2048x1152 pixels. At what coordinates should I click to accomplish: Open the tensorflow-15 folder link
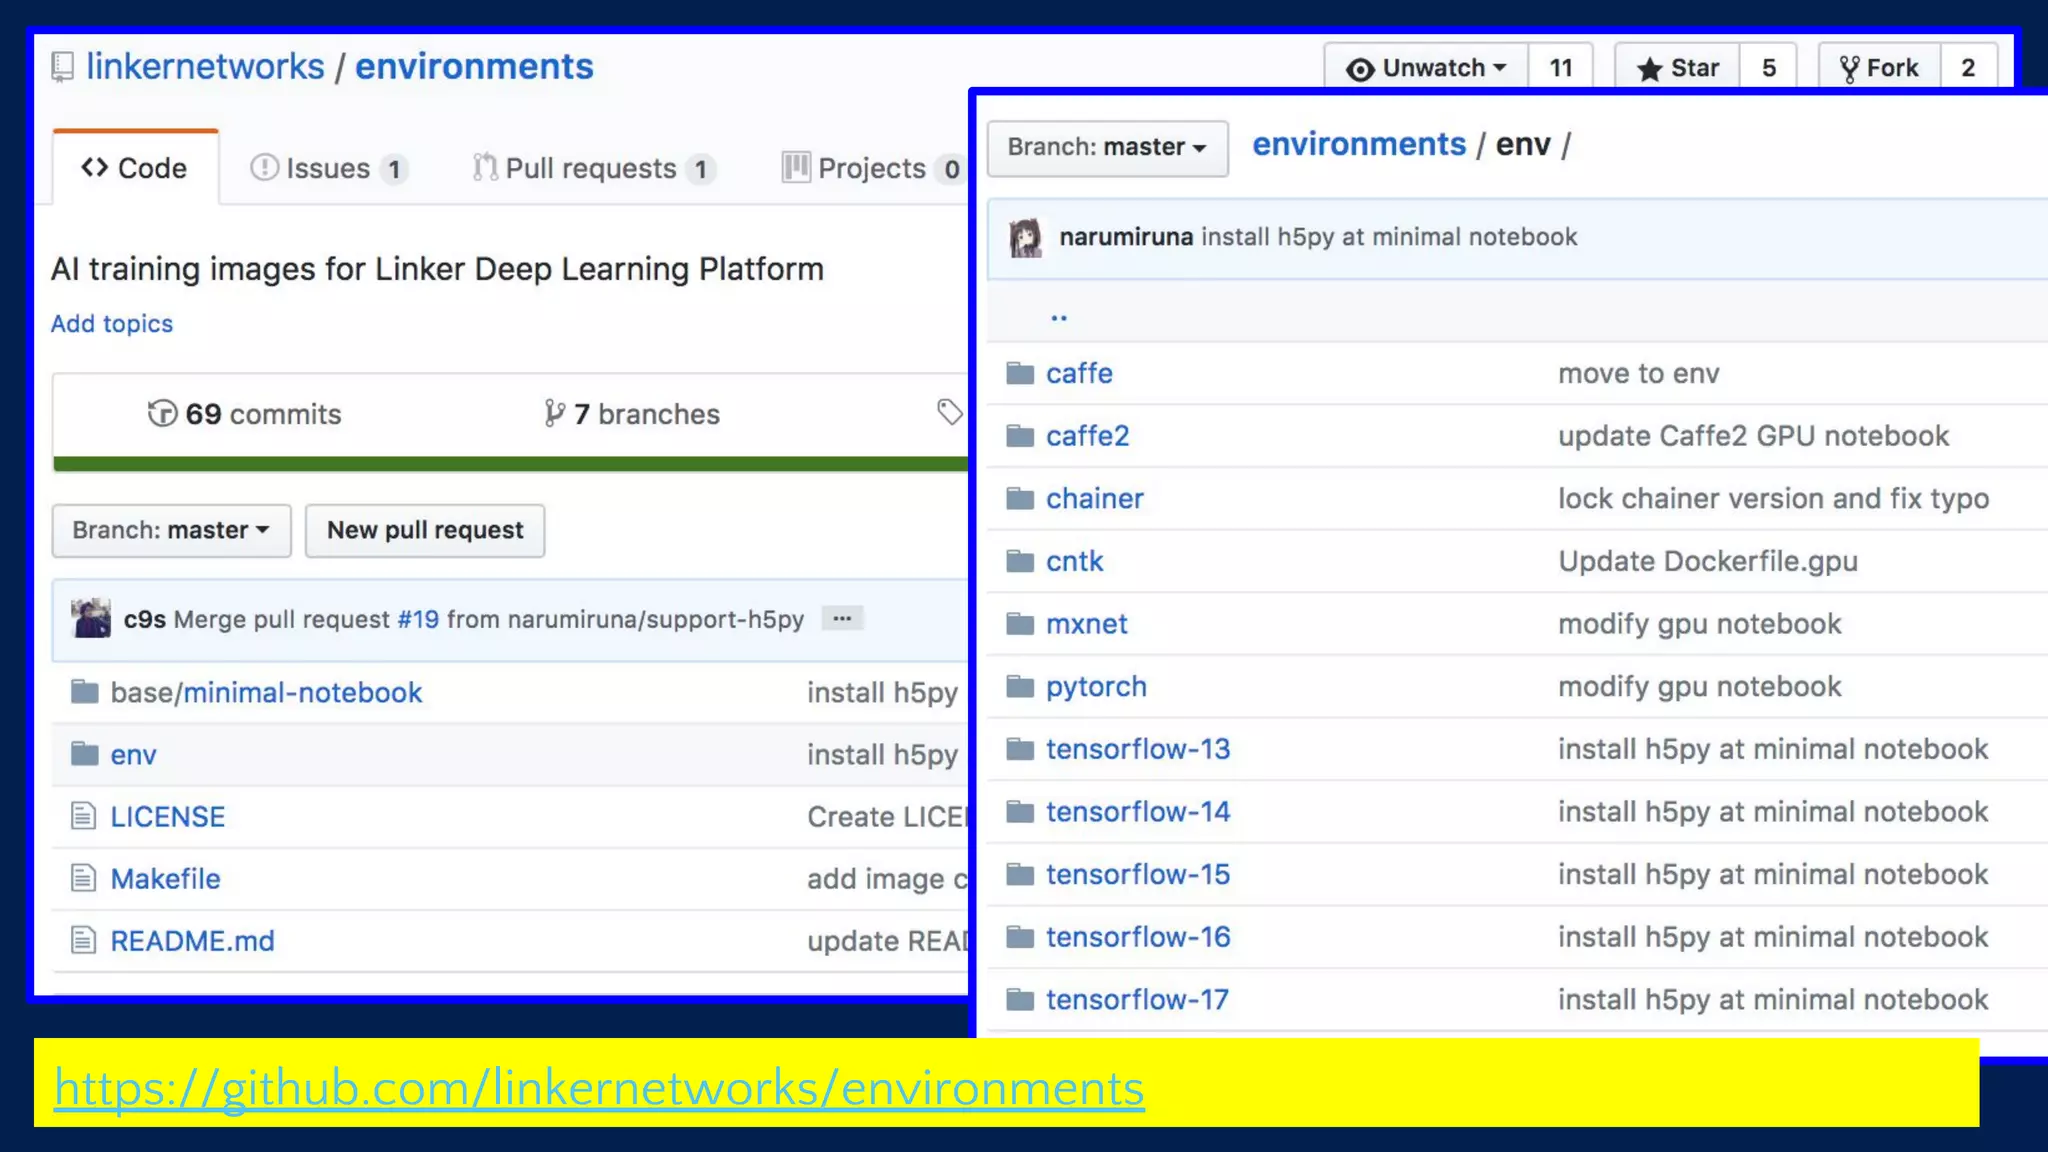point(1138,875)
